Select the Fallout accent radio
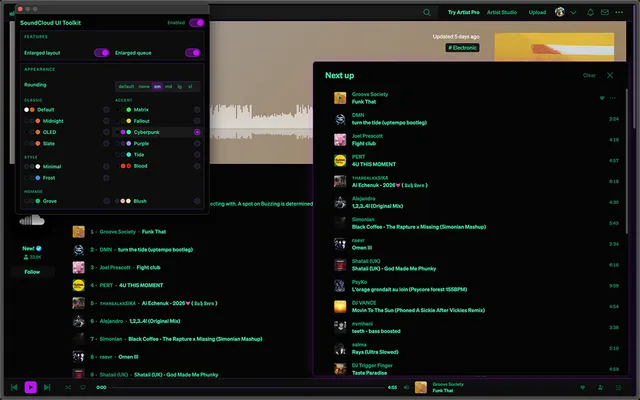The image size is (640, 400). coord(197,121)
